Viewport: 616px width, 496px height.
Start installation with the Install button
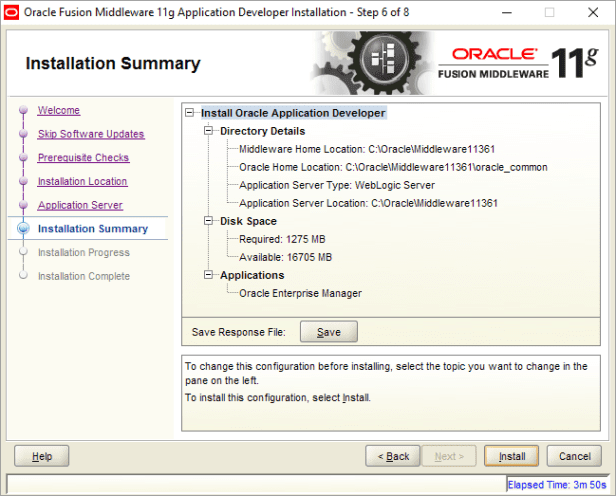coord(512,456)
